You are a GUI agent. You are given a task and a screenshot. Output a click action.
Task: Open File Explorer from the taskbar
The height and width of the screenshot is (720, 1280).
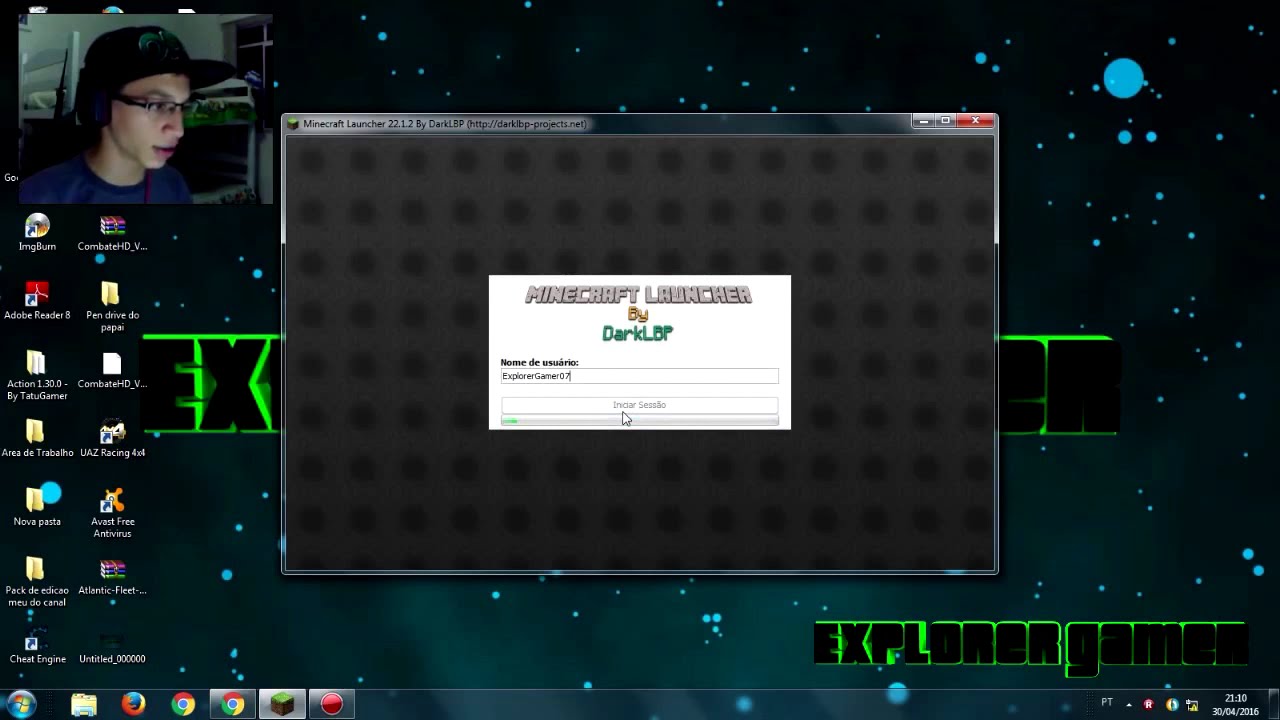point(84,705)
